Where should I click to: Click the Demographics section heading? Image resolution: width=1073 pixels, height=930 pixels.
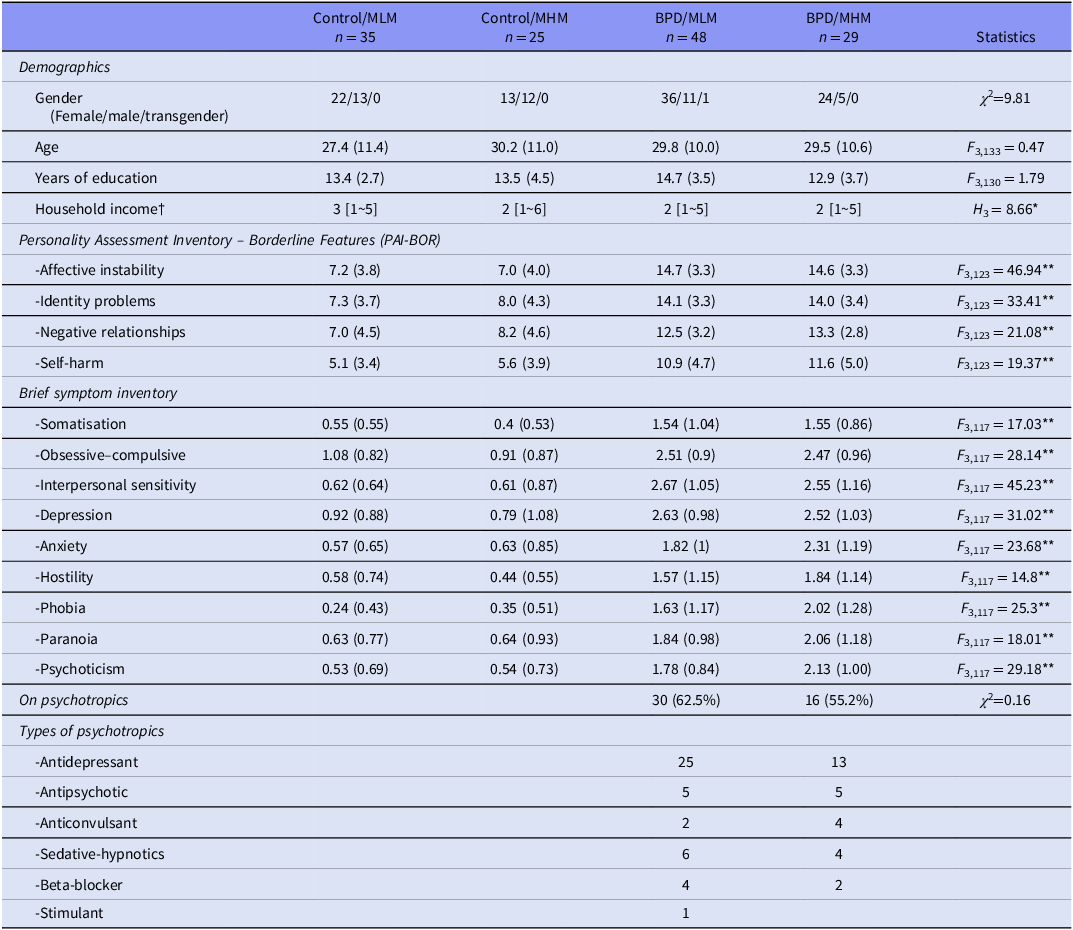click(x=64, y=67)
